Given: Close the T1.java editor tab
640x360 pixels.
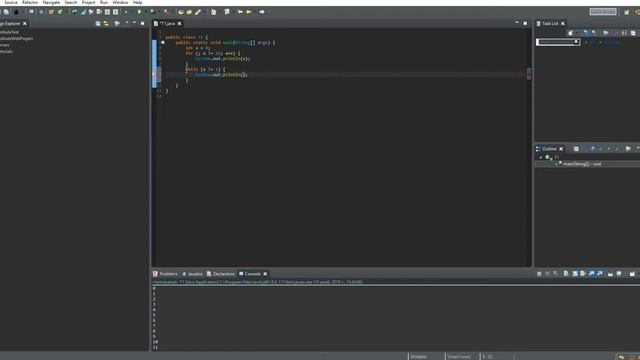Looking at the screenshot, I should click(x=180, y=24).
